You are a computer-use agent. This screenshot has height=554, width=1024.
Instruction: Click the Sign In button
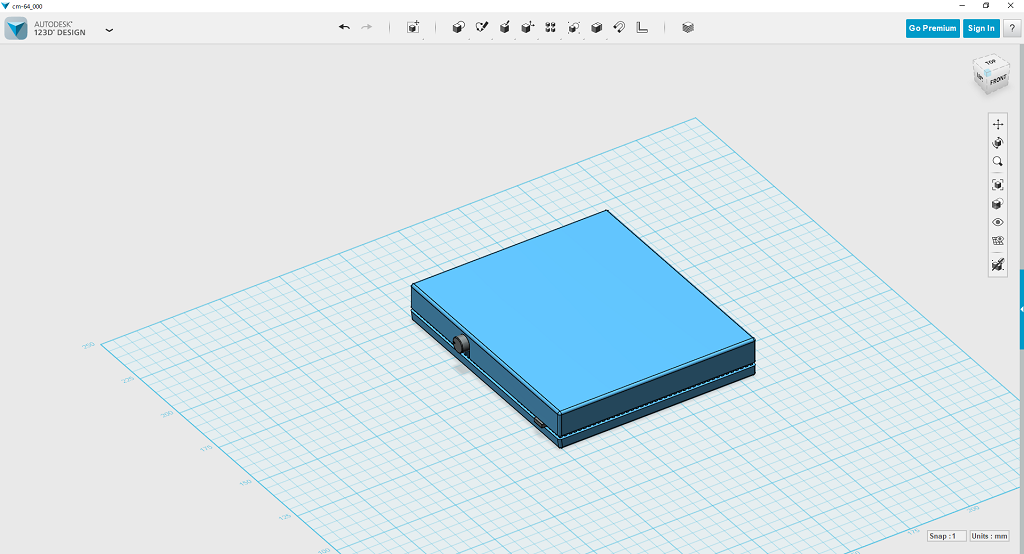[x=981, y=28]
